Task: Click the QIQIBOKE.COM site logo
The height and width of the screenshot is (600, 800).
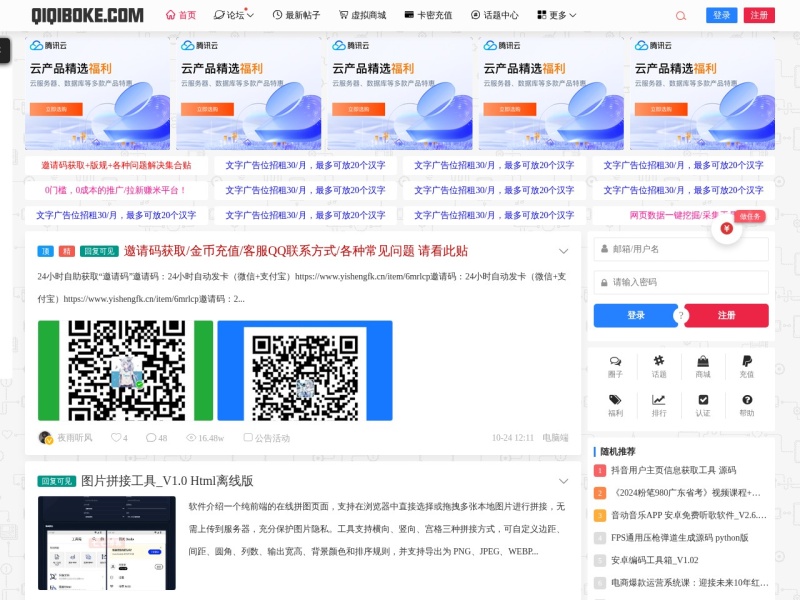Action: (x=87, y=15)
